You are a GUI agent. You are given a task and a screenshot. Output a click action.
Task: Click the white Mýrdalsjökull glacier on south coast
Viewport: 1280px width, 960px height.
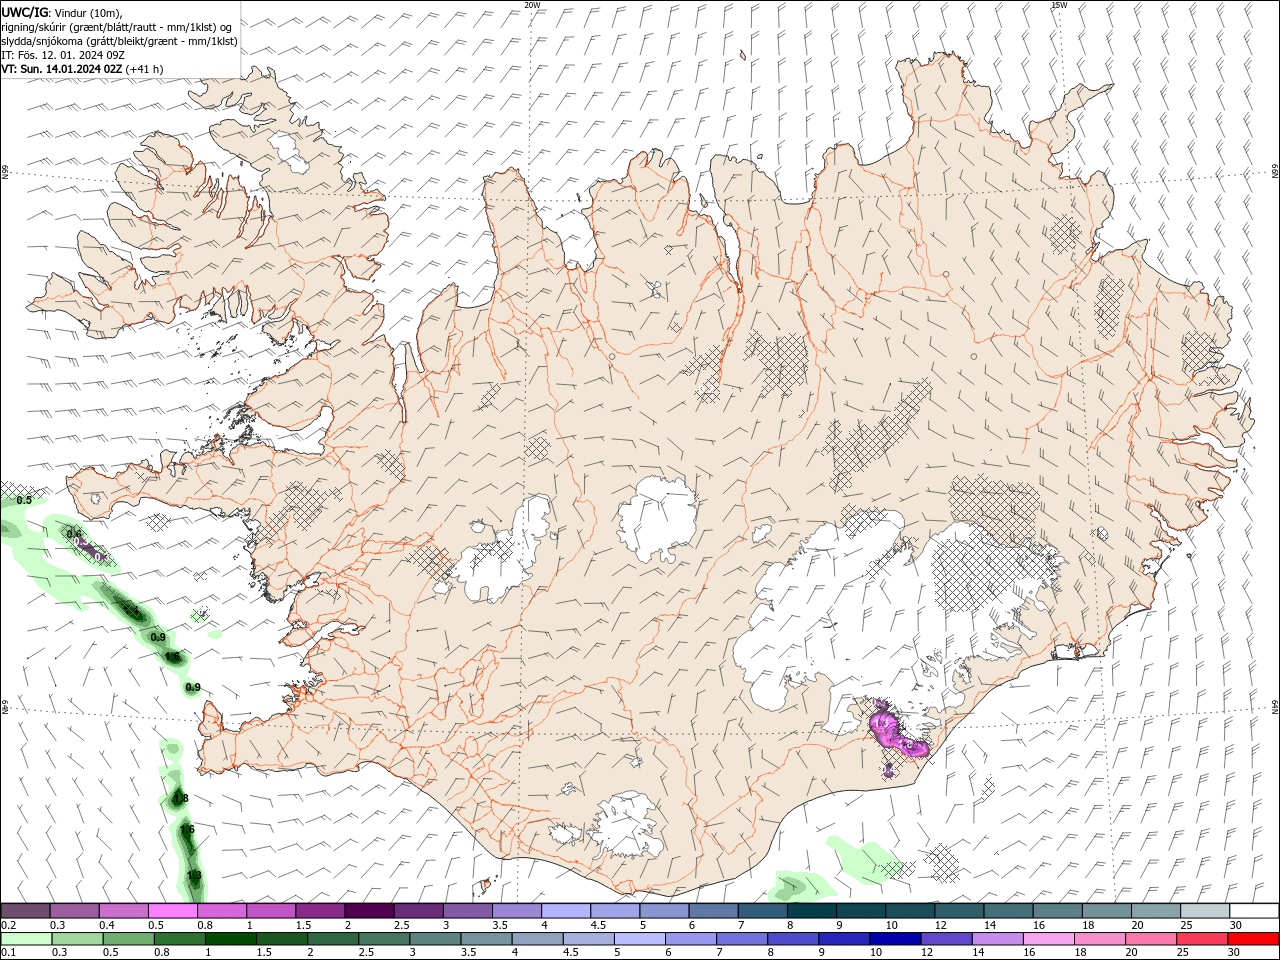click(628, 825)
